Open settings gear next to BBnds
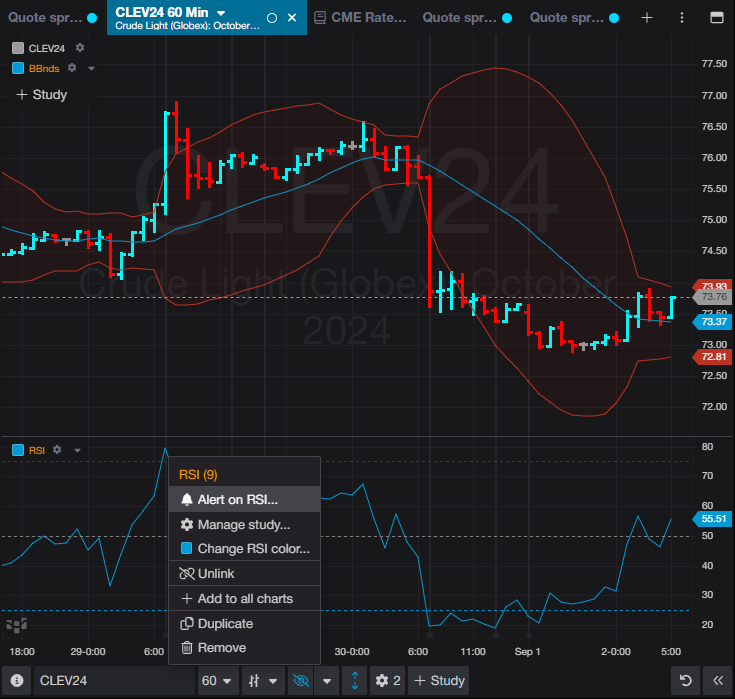The height and width of the screenshot is (699, 735). click(x=72, y=68)
